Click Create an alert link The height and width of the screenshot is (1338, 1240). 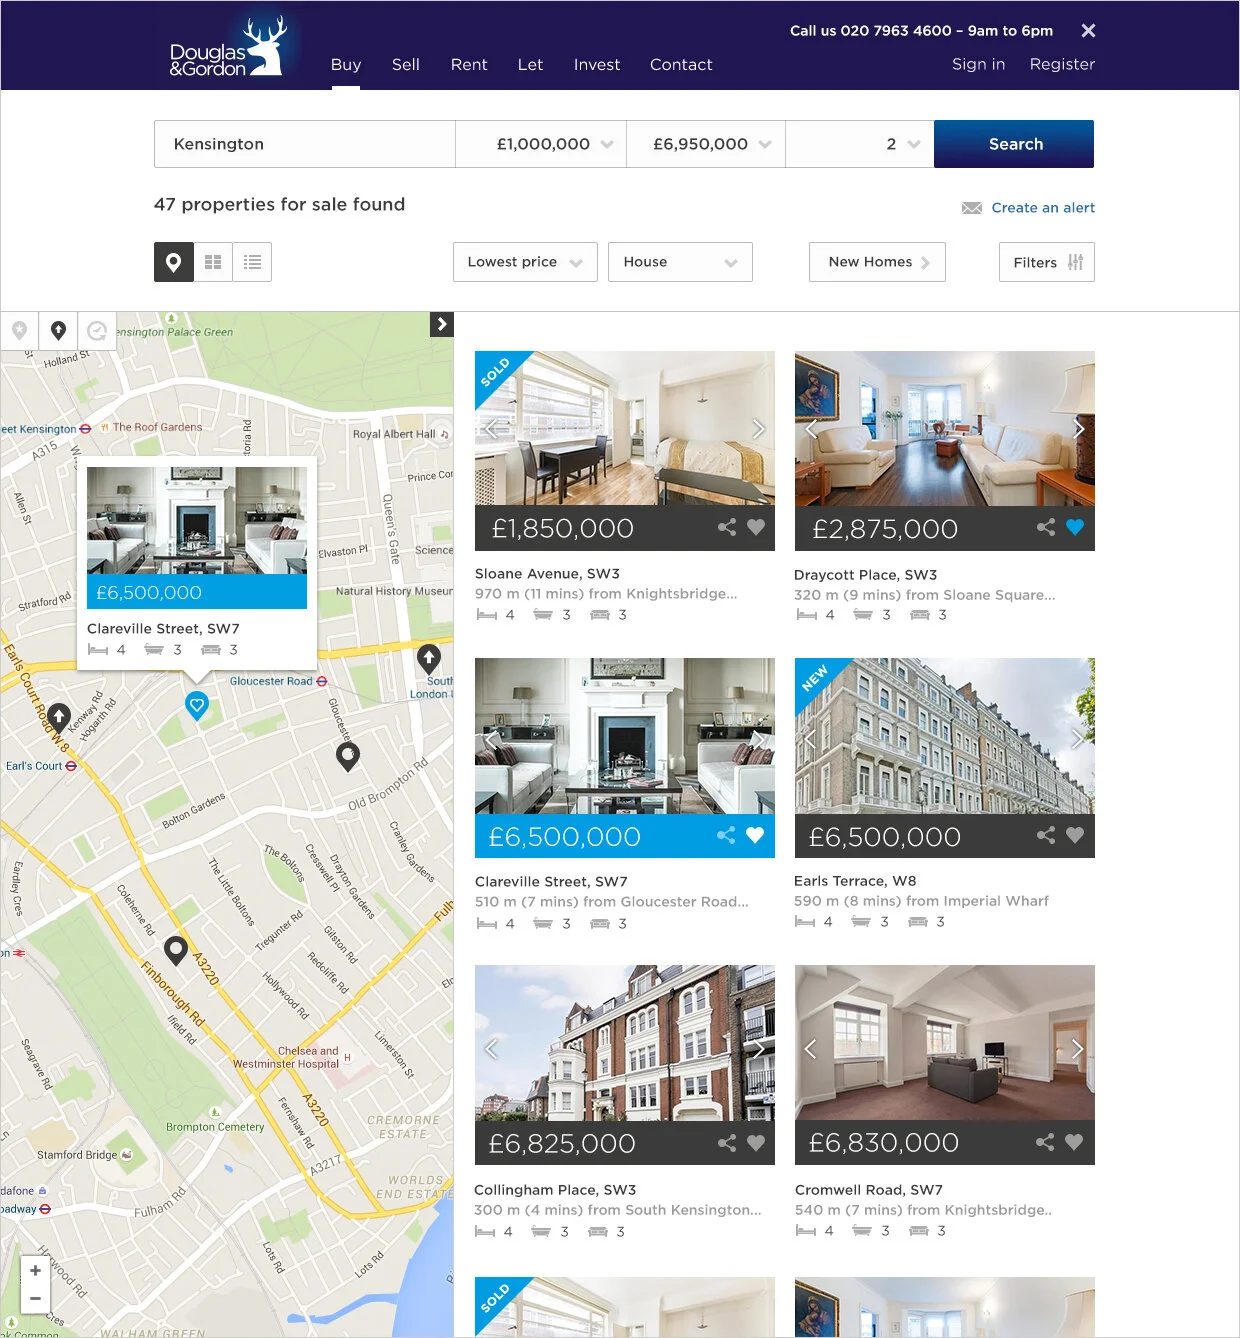1043,208
